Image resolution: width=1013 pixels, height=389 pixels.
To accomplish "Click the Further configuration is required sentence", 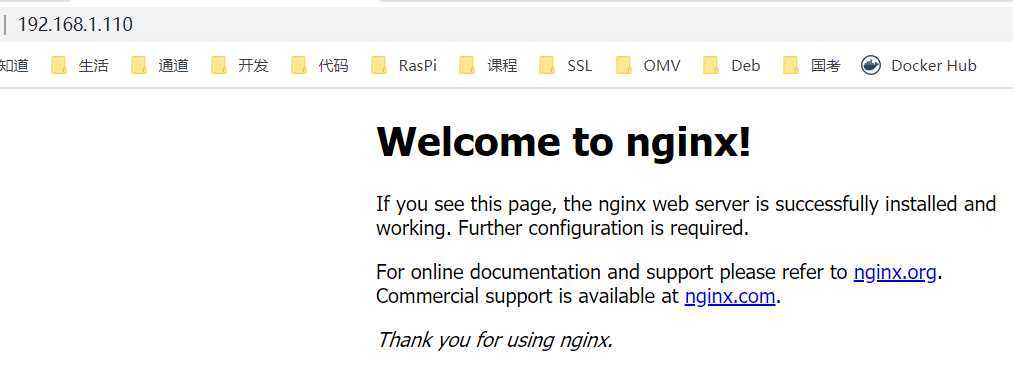I will tap(603, 228).
